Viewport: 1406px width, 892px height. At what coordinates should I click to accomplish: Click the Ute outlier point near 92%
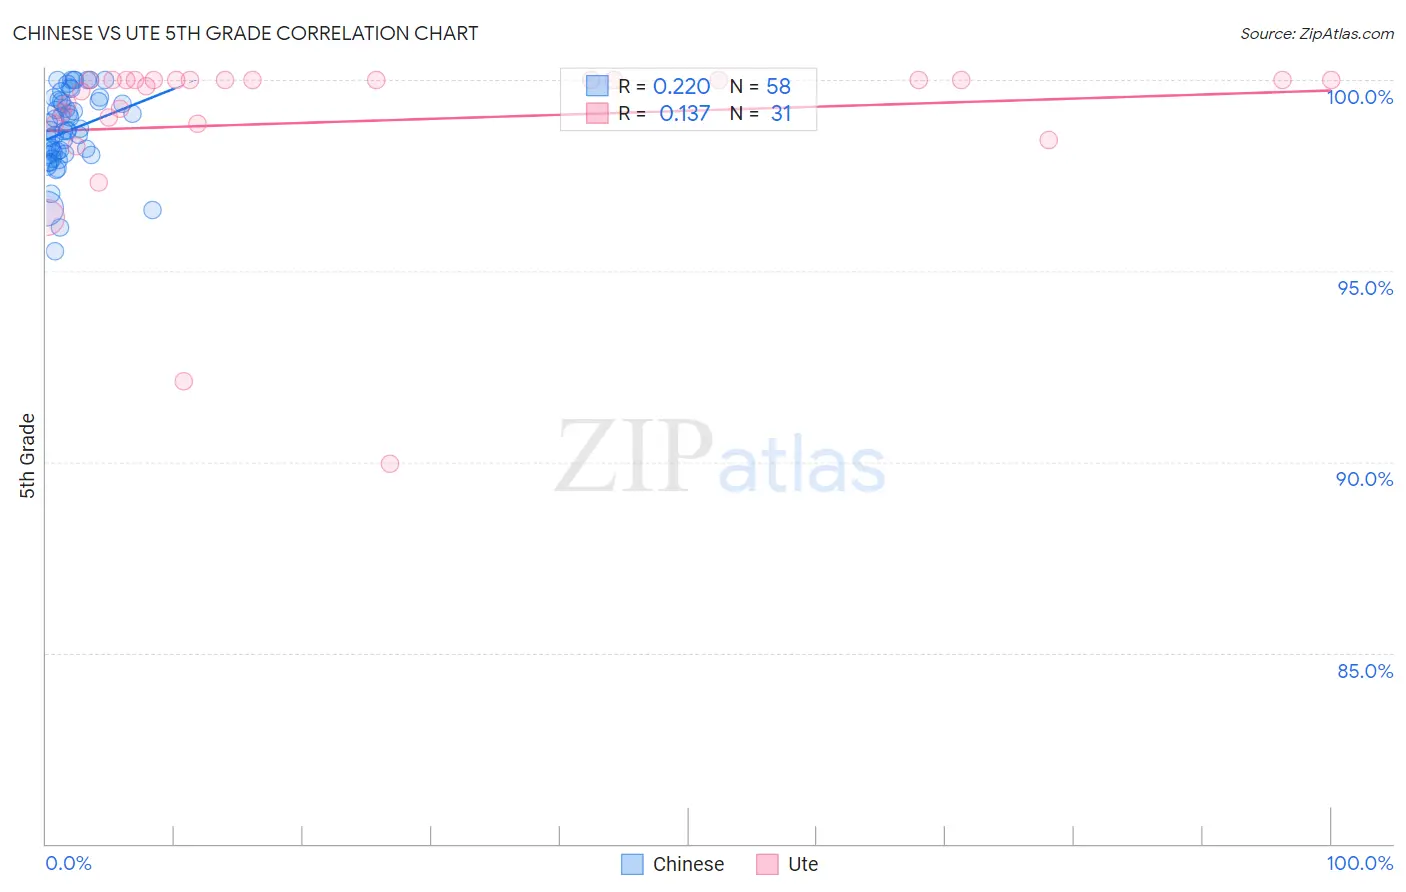pos(183,381)
